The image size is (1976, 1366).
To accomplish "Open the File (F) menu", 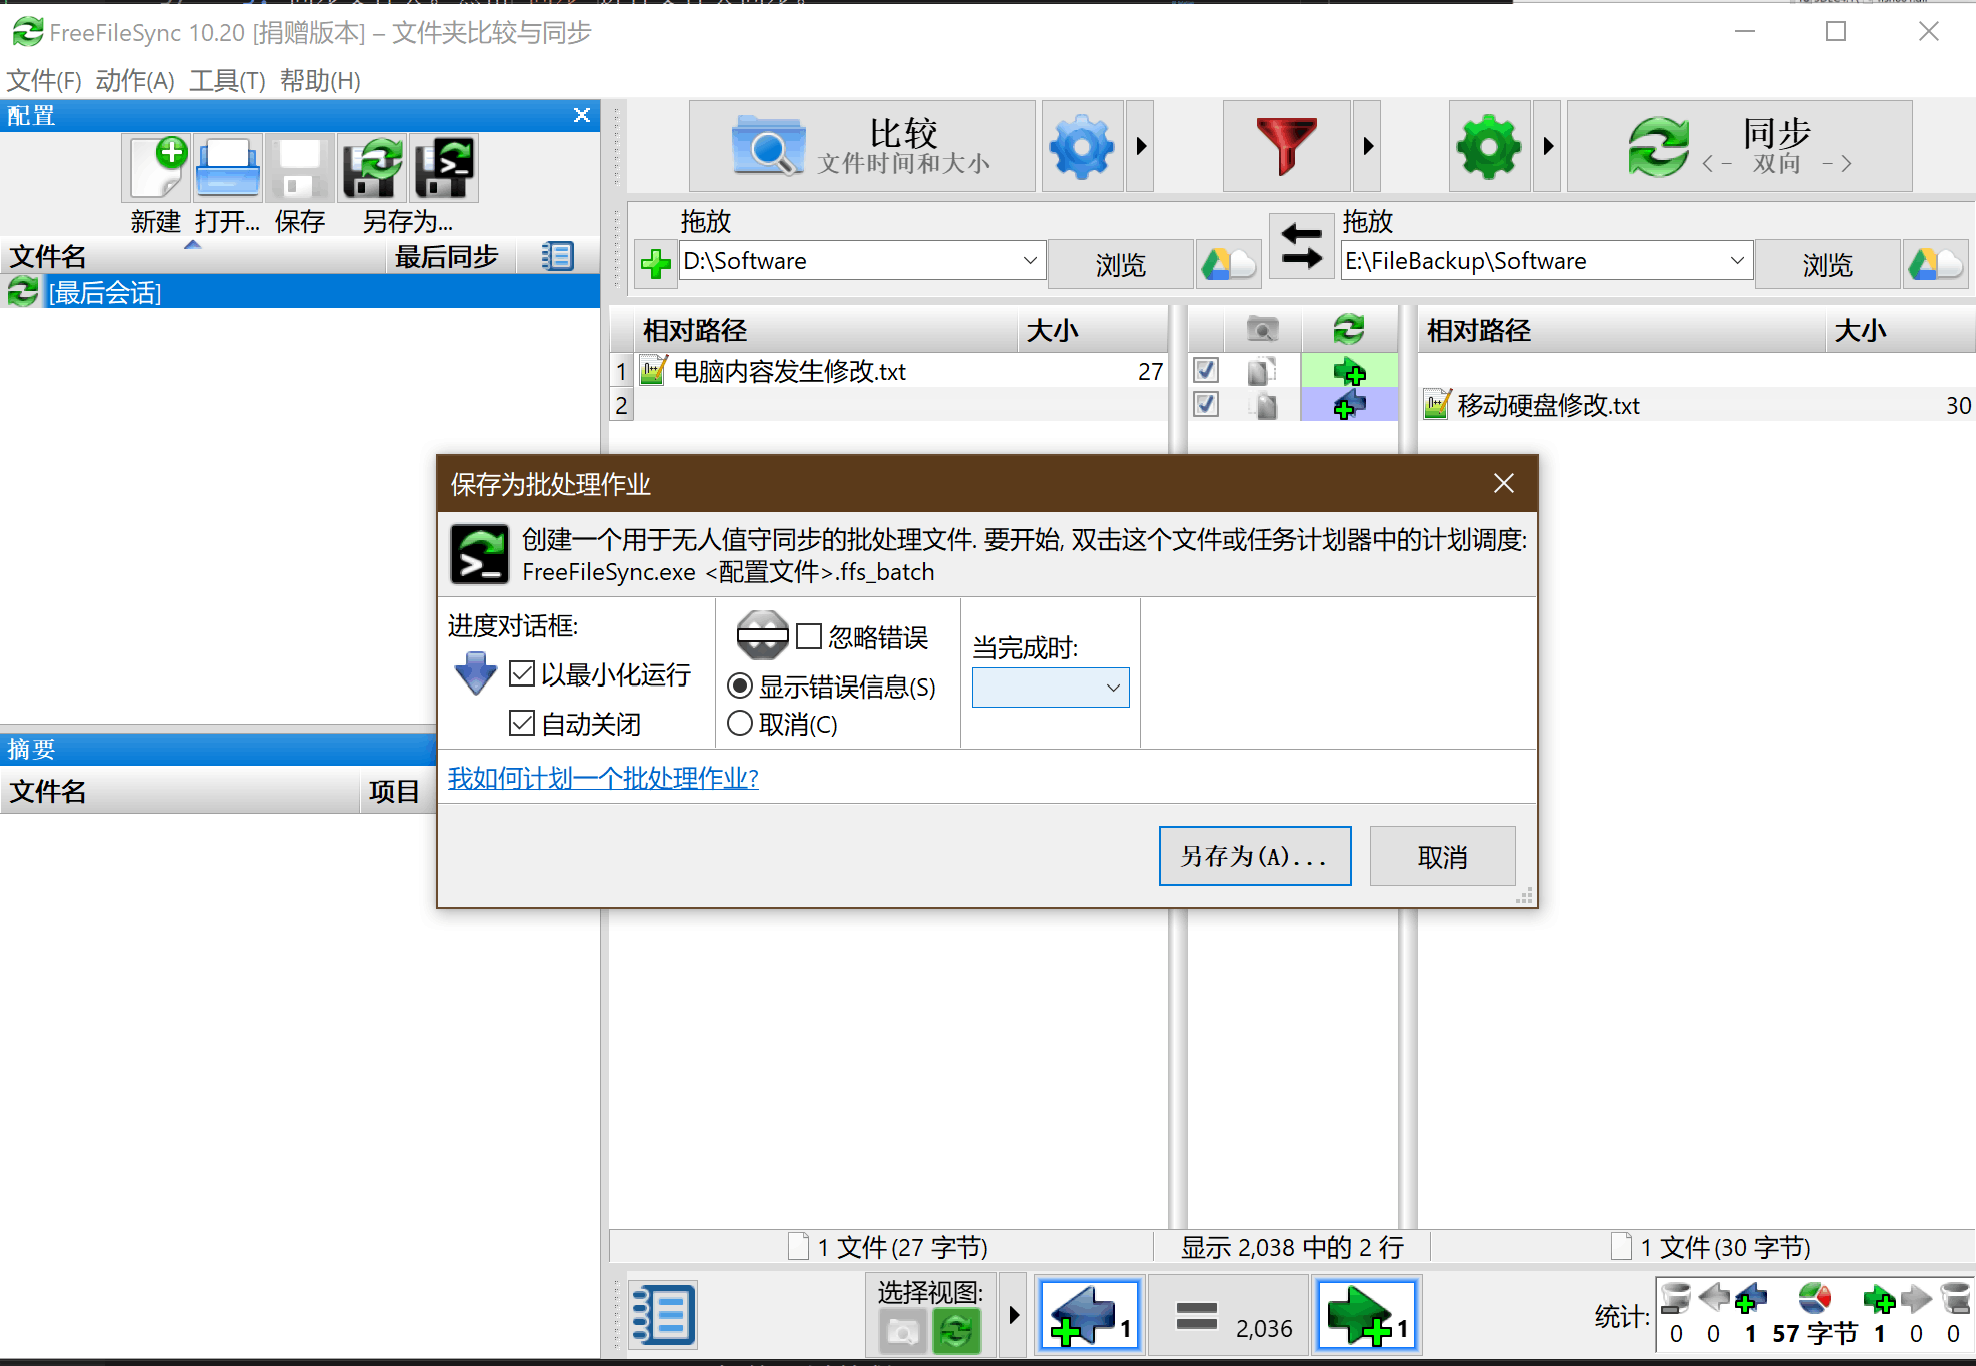I will (x=44, y=80).
